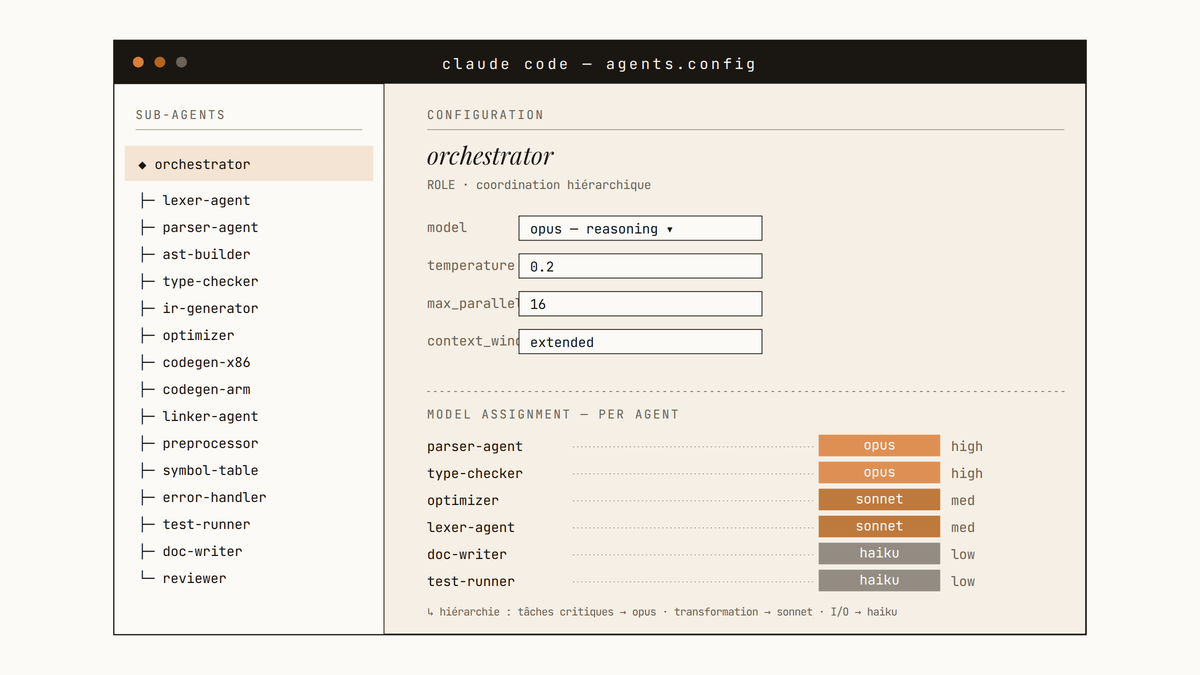The height and width of the screenshot is (675, 1200).
Task: Click the opus badge for type-checker
Action: tap(879, 473)
